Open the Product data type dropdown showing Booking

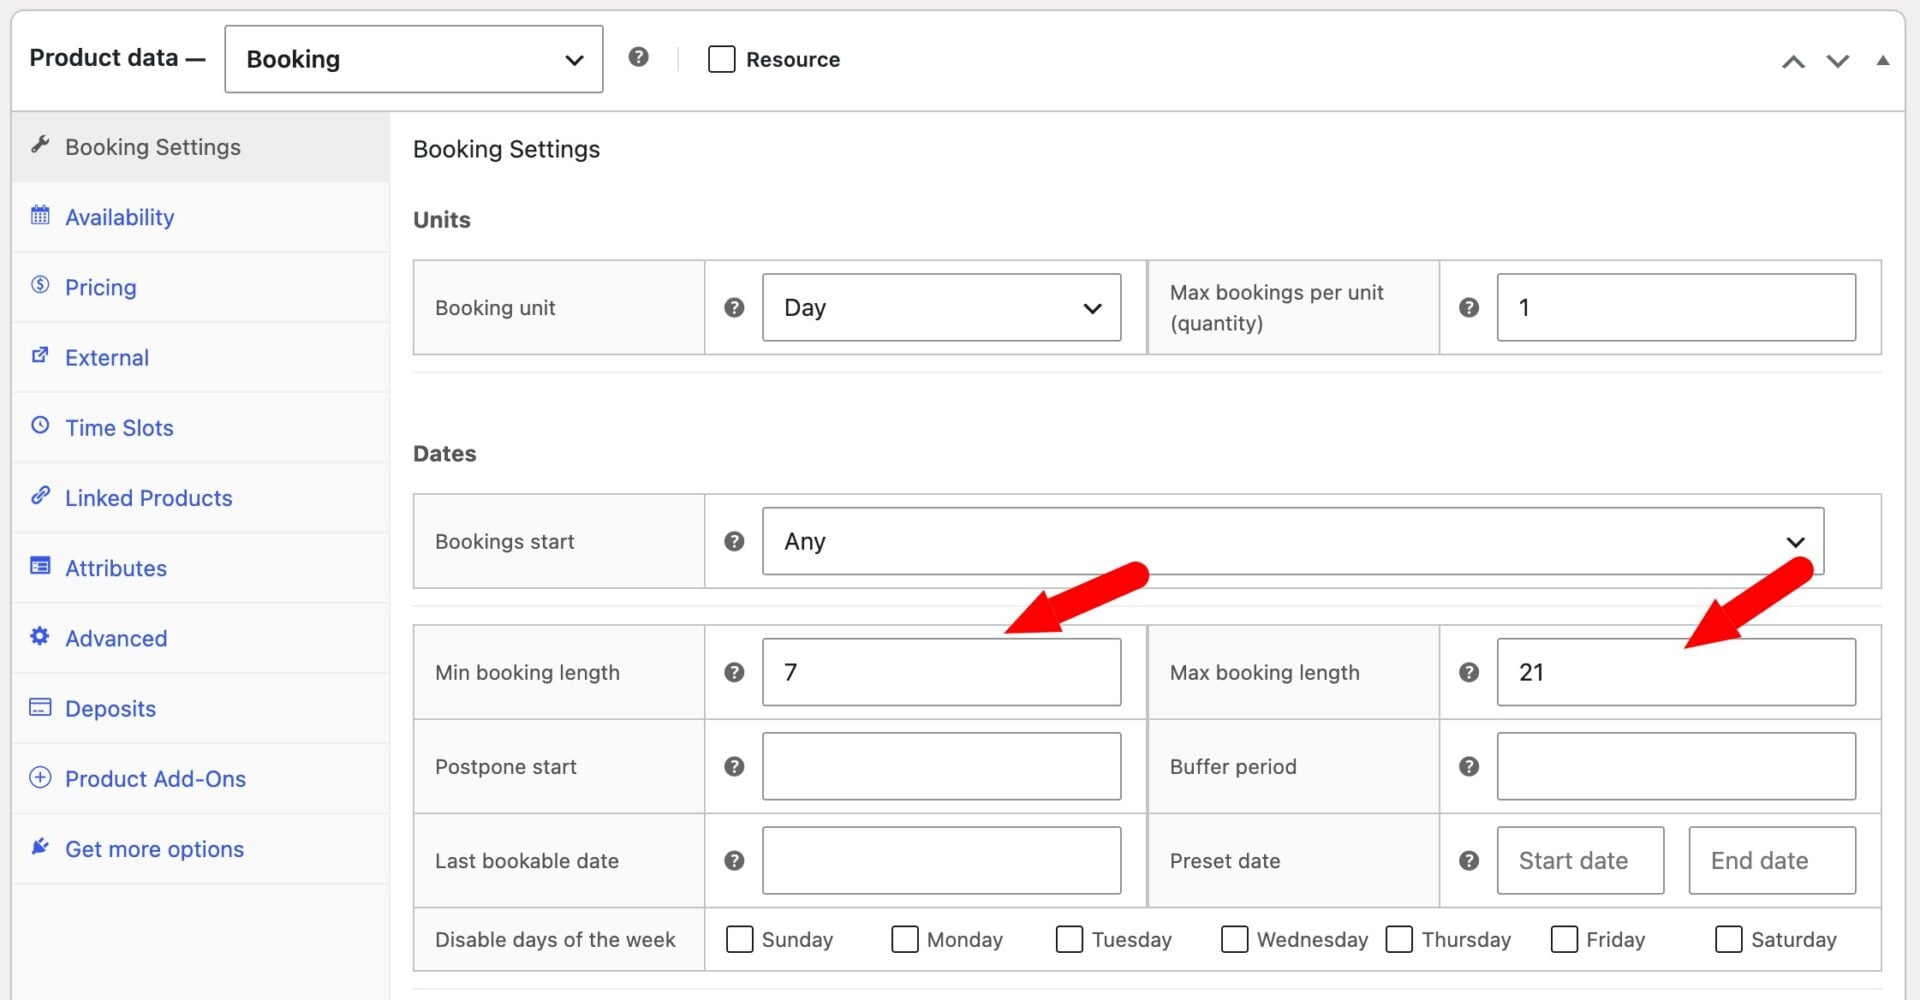click(414, 59)
